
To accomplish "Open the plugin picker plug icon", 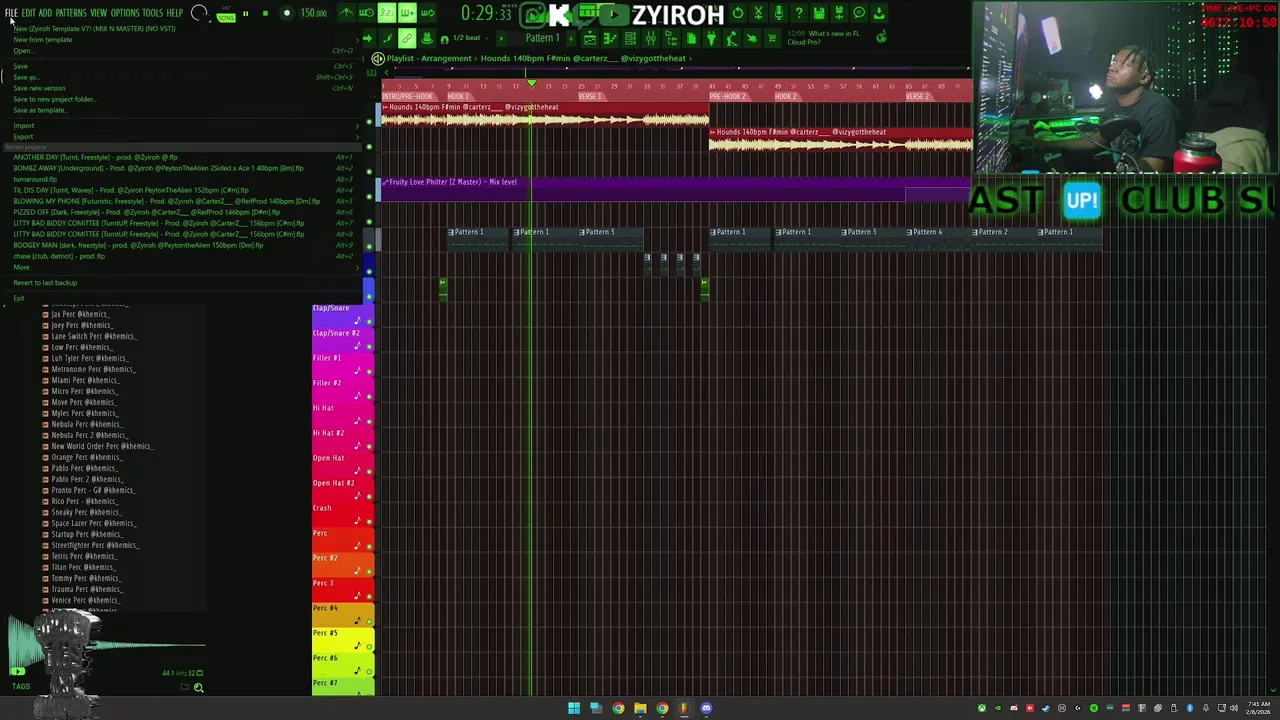I will point(711,38).
